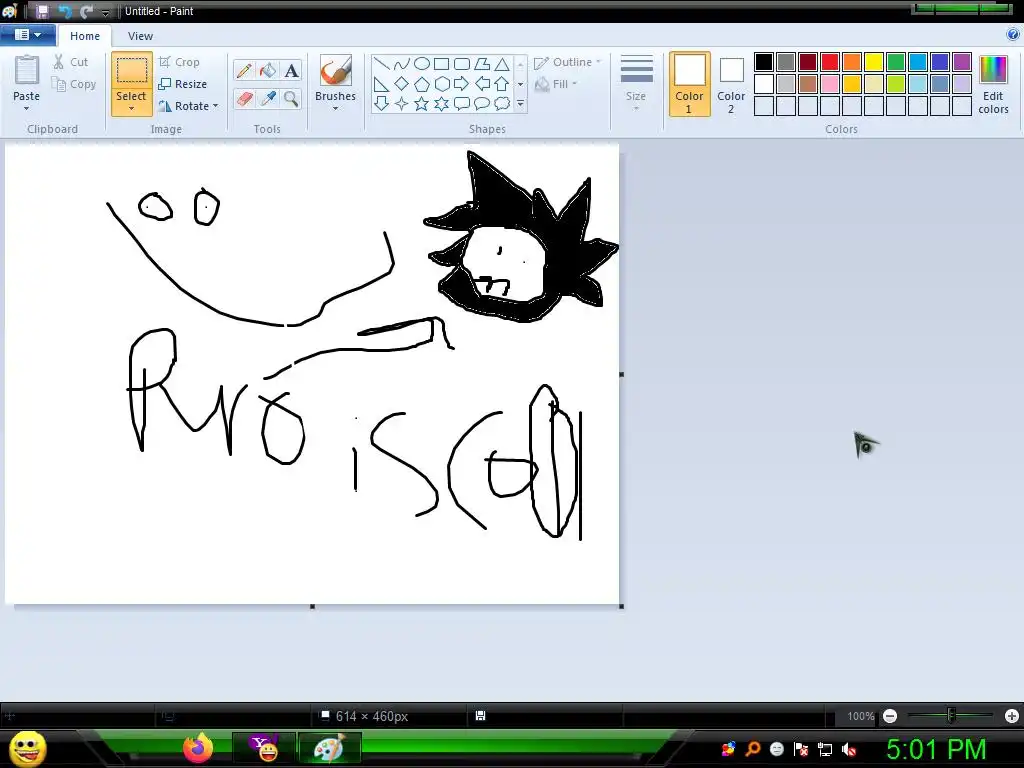Open the Outline dropdown
Screen dimensions: 1024x768
pos(567,62)
